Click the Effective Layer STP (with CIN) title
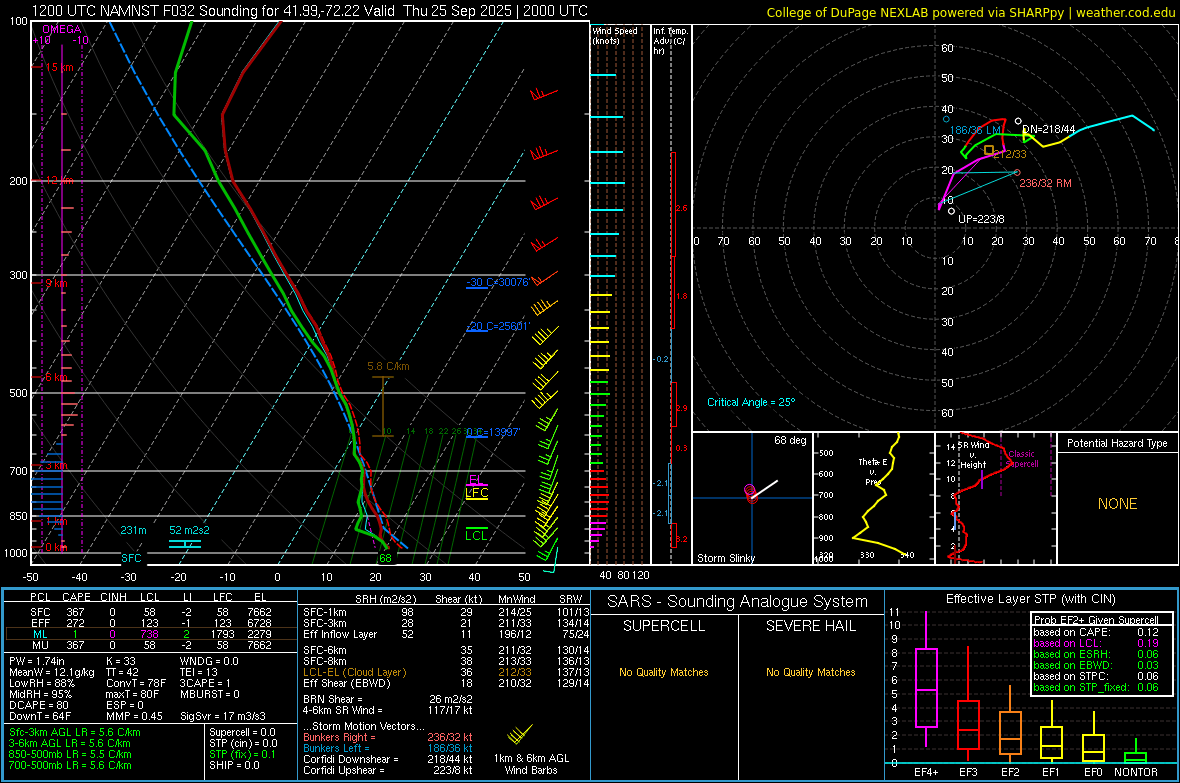The width and height of the screenshot is (1180, 783). point(1030,599)
